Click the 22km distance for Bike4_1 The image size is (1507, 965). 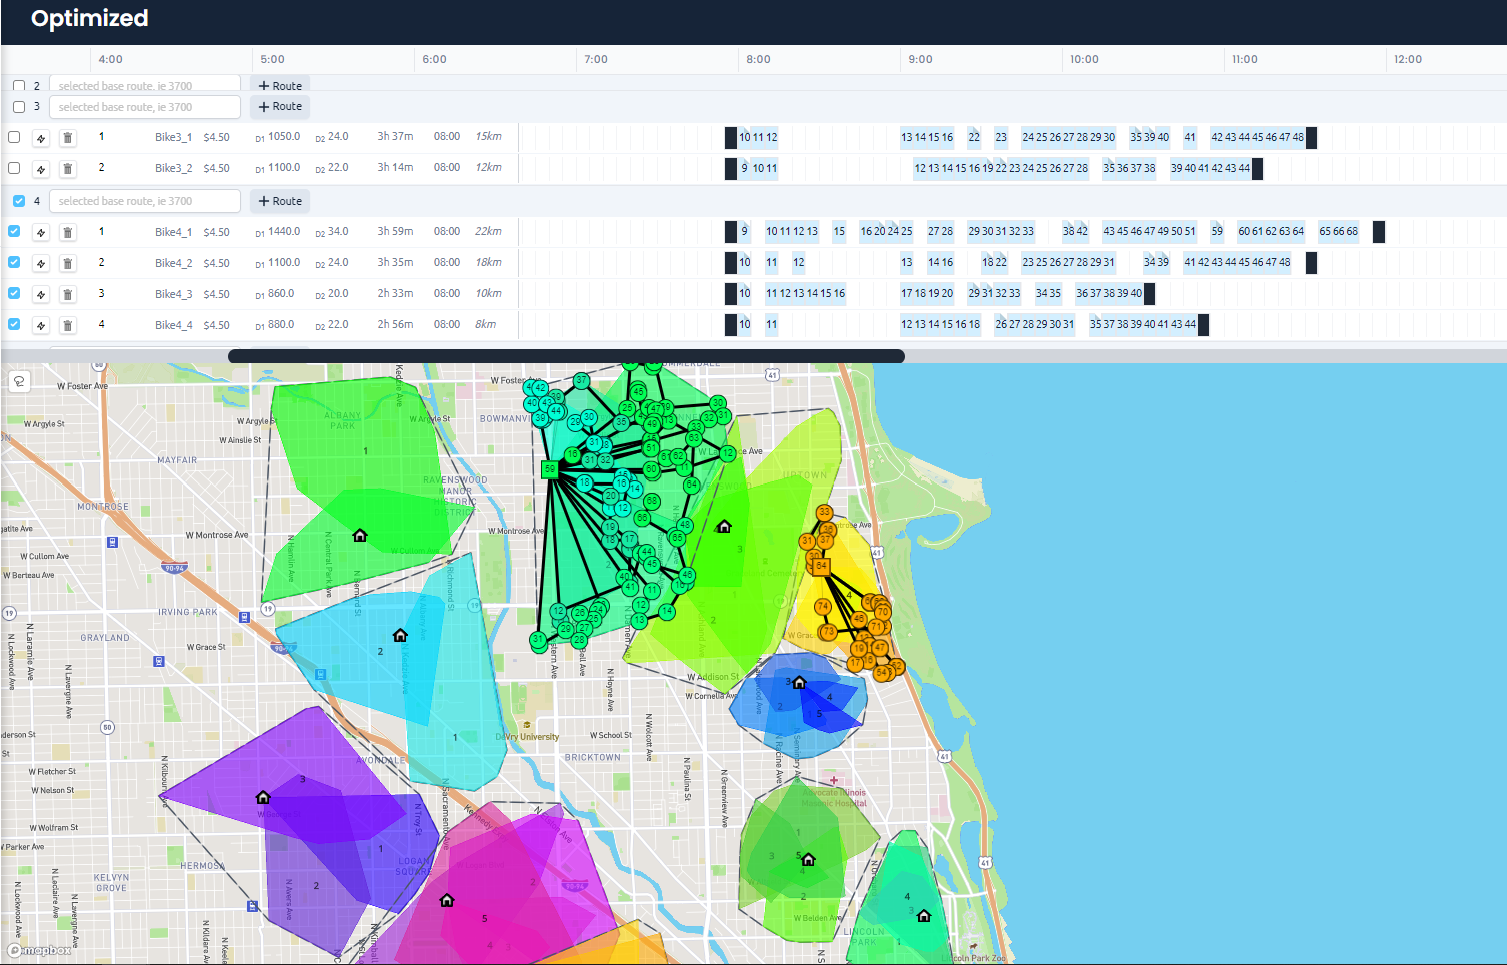click(488, 232)
